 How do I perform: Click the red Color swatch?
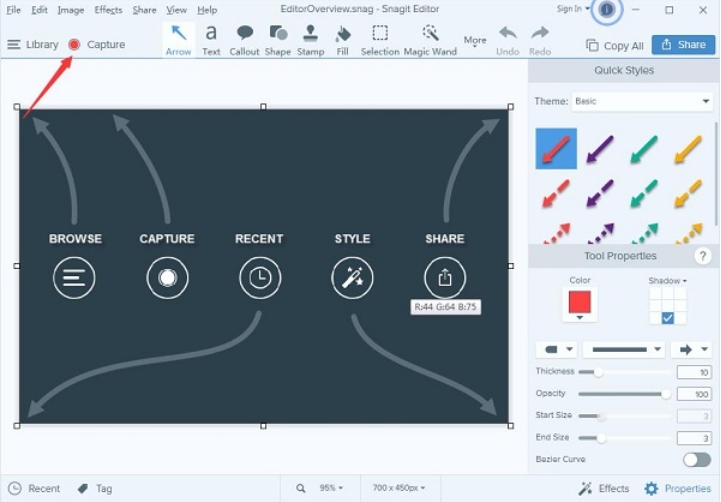579,302
